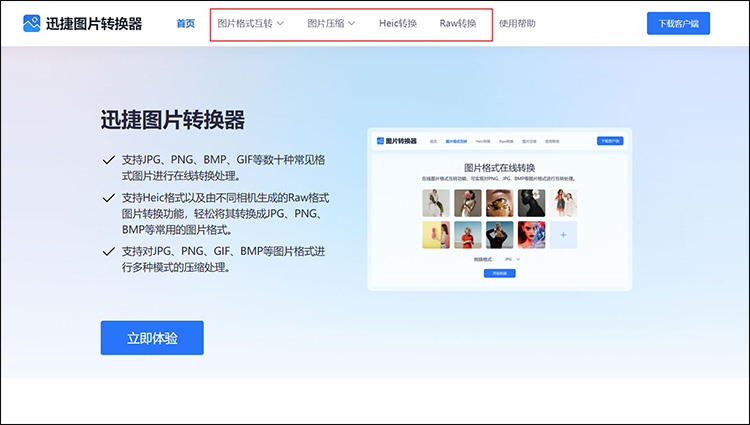Click the 图片转换器 logo inside the preview
The width and height of the screenshot is (750, 425).
(x=397, y=141)
